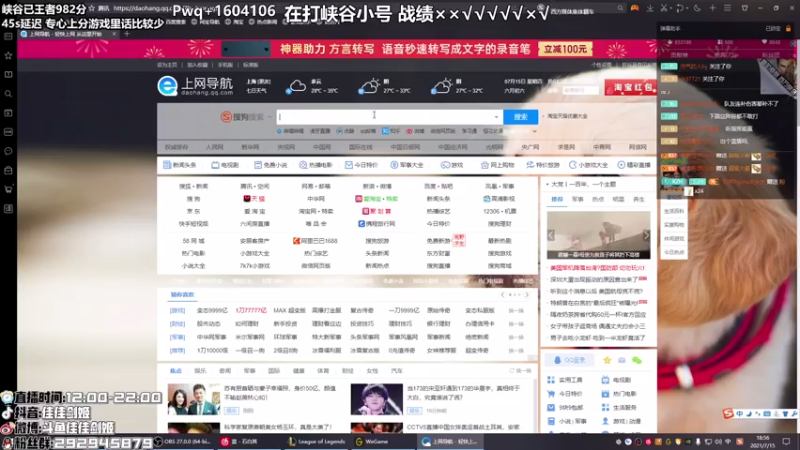Switch to League of Legends in taskbar
The image size is (800, 450).
point(317,442)
